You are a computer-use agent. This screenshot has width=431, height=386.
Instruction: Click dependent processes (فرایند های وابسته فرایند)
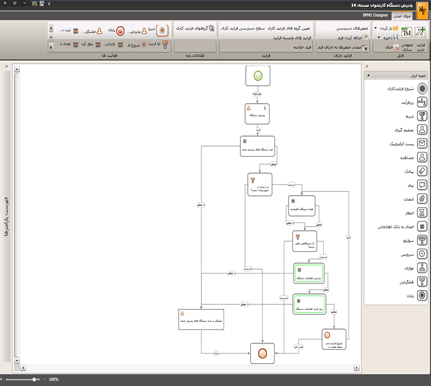[292, 38]
